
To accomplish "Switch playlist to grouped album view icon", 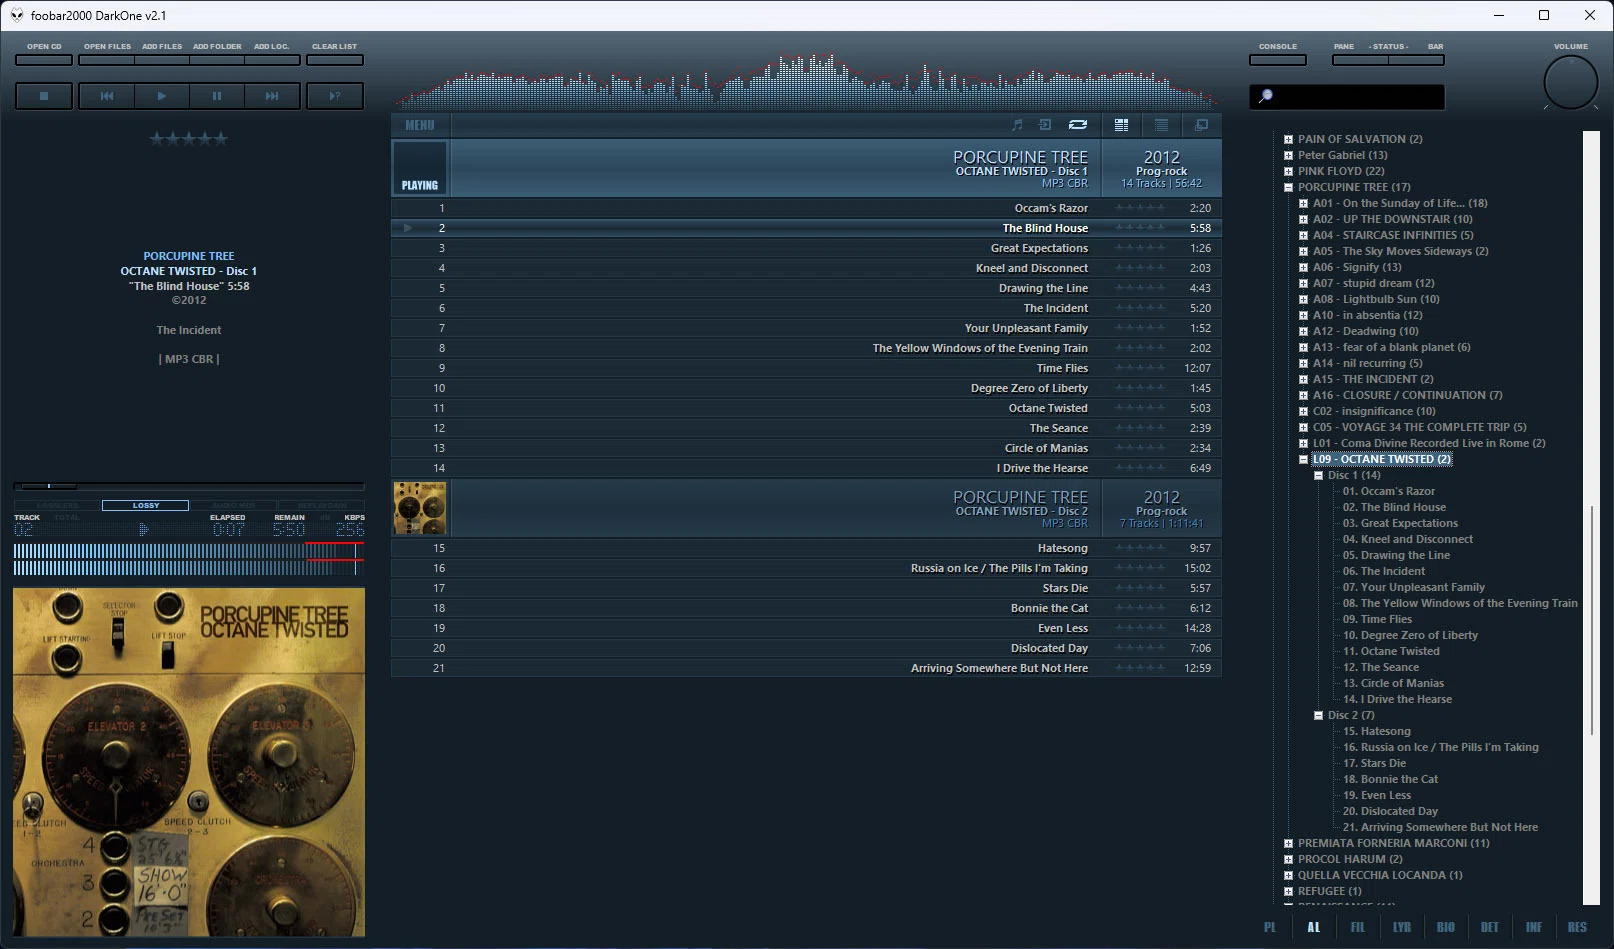I will (x=1121, y=125).
